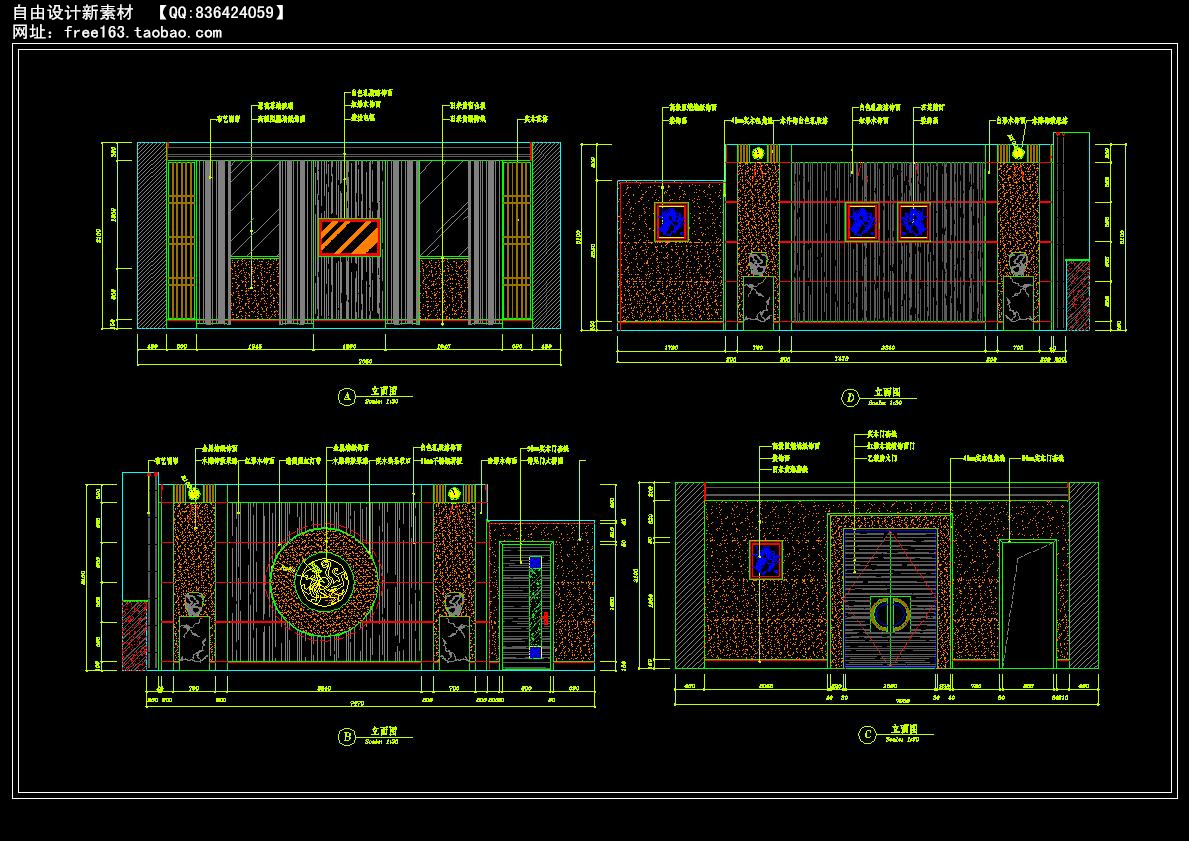Click the right yellow wall lamp in elevation B
Image resolution: width=1189 pixels, height=841 pixels.
[453, 494]
